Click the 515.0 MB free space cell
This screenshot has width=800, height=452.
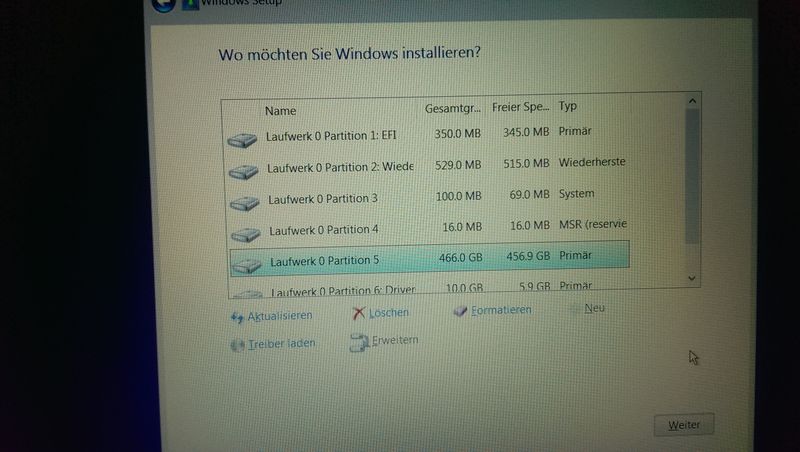coord(527,163)
